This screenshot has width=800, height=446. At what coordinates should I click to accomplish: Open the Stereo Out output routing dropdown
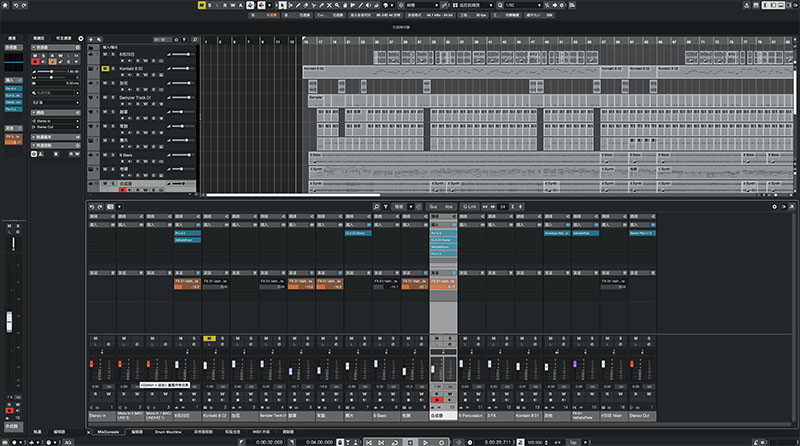tap(56, 127)
